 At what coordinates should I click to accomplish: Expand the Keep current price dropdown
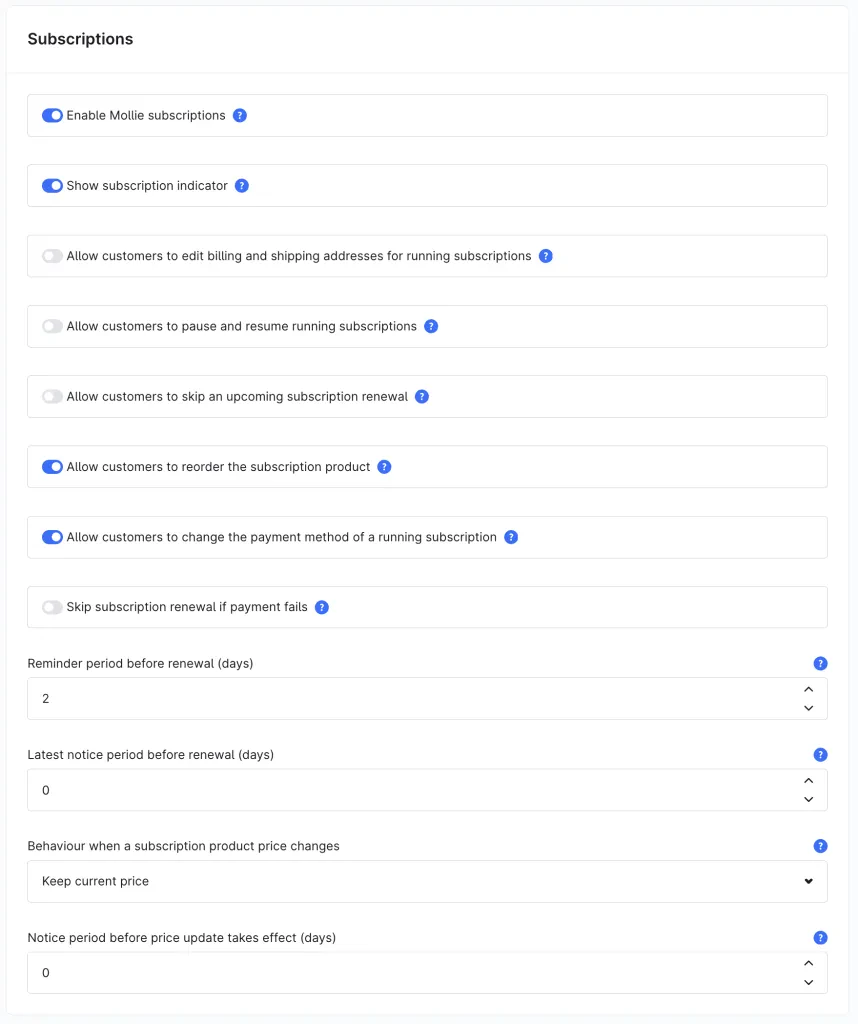click(x=427, y=882)
